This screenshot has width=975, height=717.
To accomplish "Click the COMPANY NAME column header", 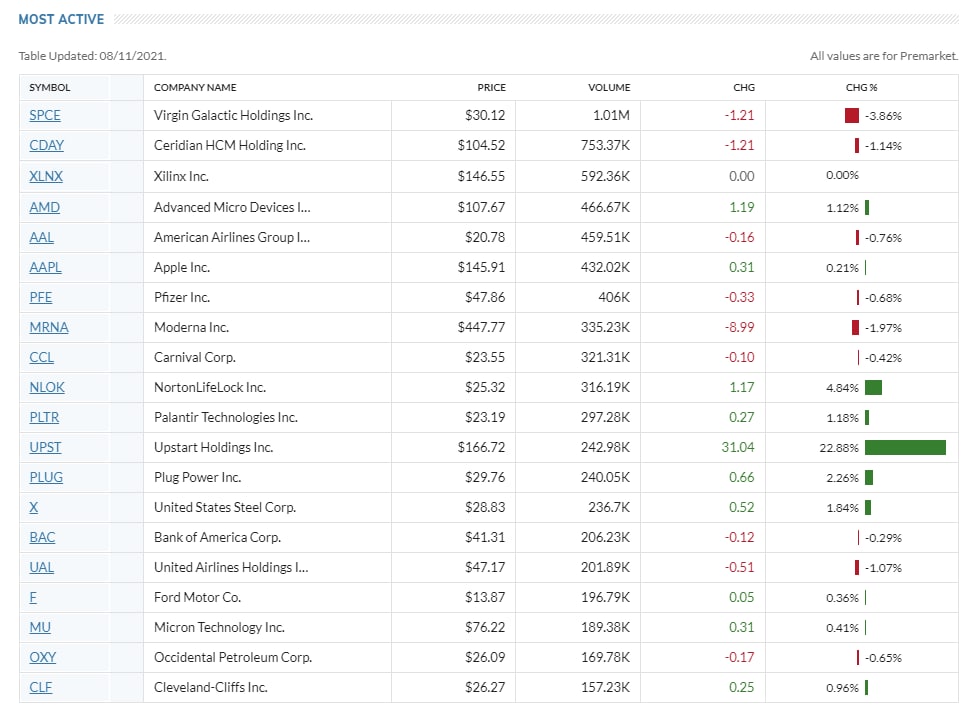I will [195, 88].
